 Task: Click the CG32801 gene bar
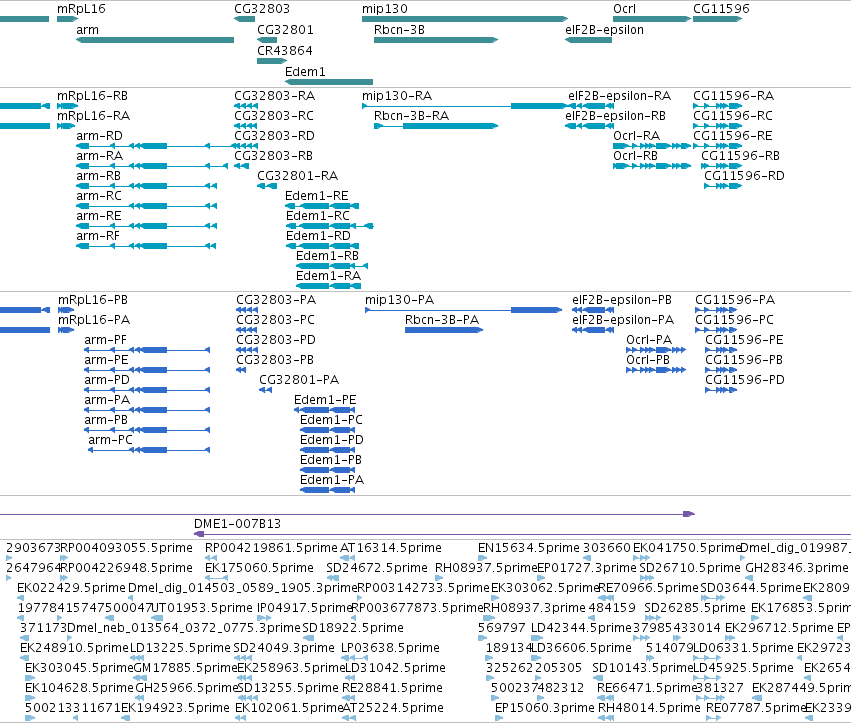[x=267, y=40]
